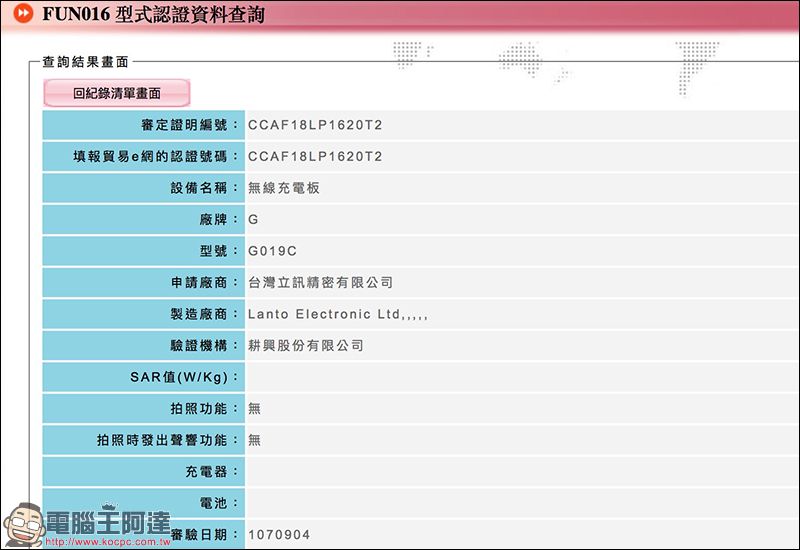Viewport: 800px width, 550px height.
Task: Click the approval date value 1070904
Action: click(x=279, y=535)
